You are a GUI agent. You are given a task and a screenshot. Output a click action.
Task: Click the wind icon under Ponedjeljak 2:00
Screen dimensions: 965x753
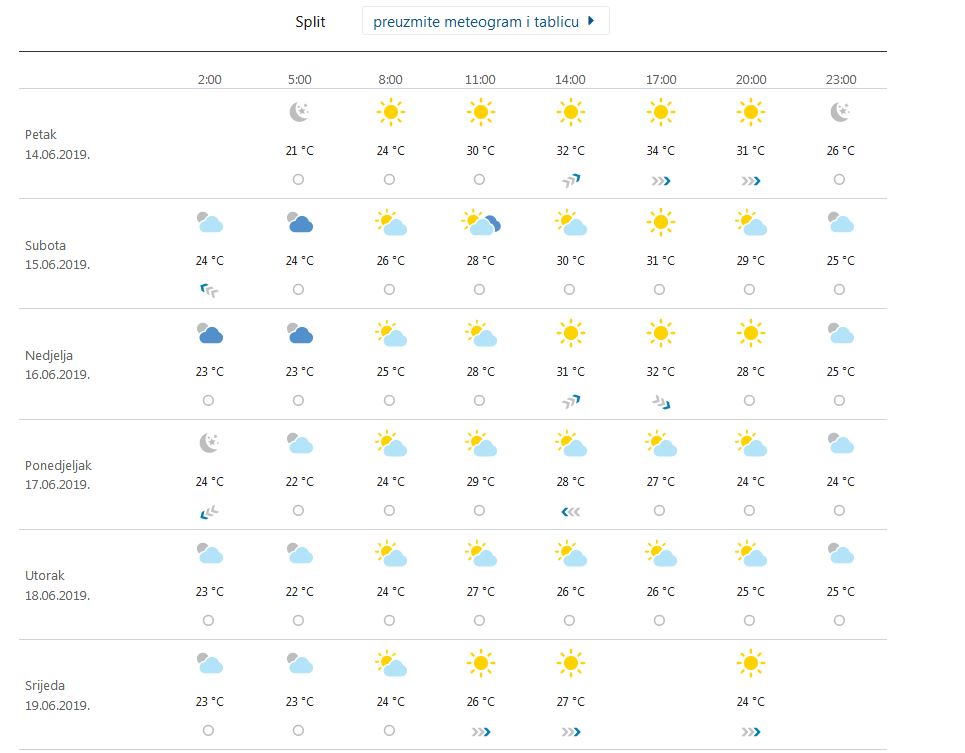(209, 510)
